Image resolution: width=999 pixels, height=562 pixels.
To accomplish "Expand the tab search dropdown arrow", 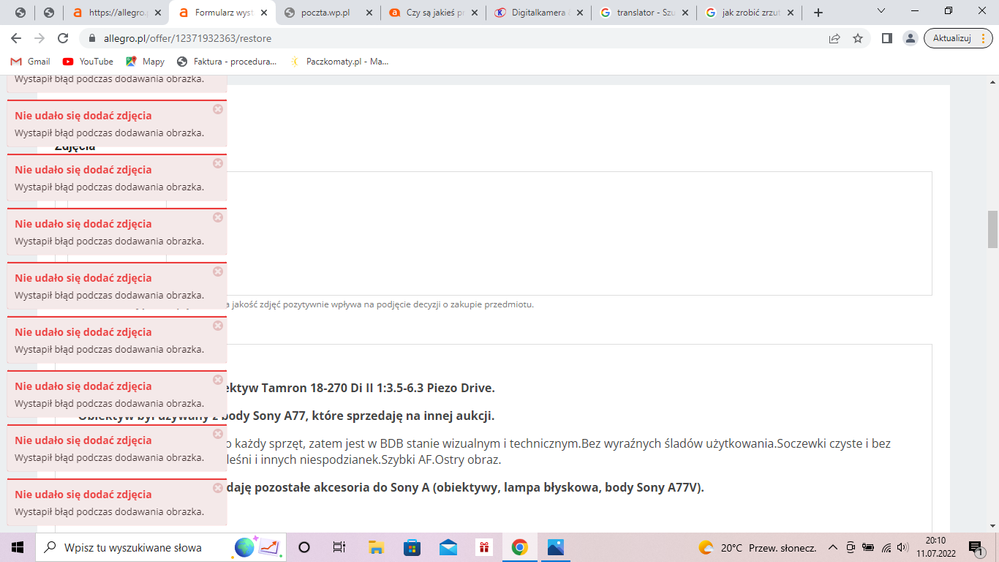I will pyautogui.click(x=881, y=11).
